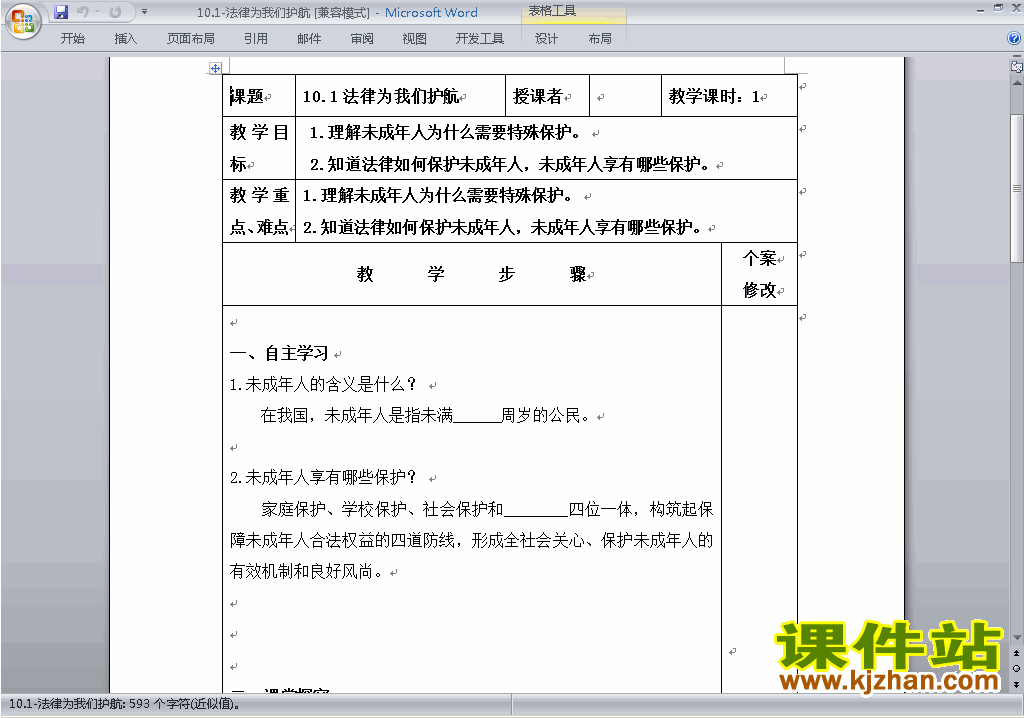The height and width of the screenshot is (718, 1024).
Task: Click the 个案修改 header cell
Action: pyautogui.click(x=760, y=274)
